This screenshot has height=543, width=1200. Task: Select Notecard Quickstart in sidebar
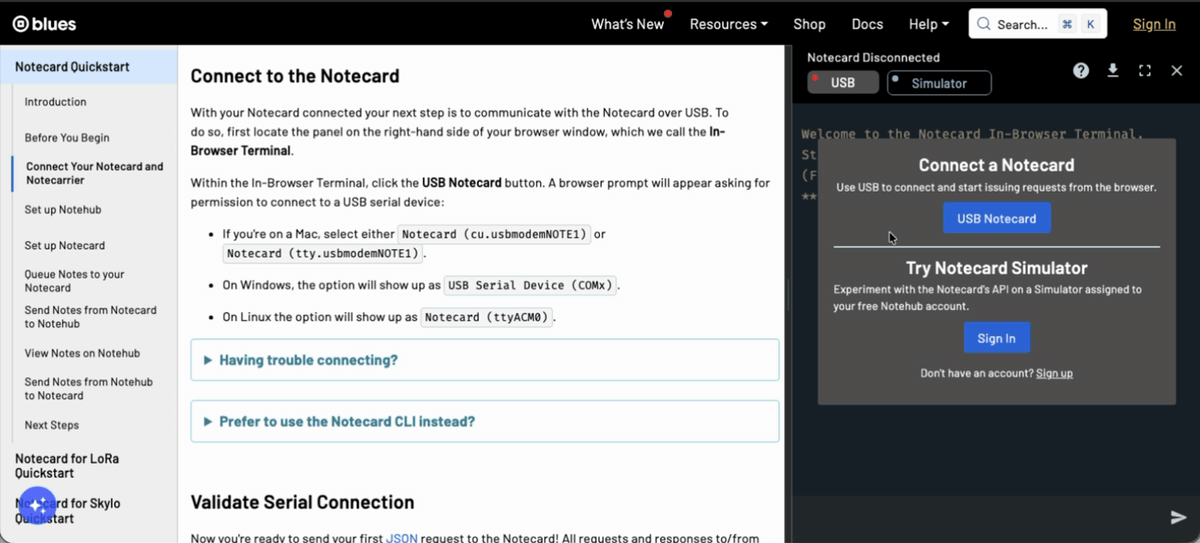point(72,67)
